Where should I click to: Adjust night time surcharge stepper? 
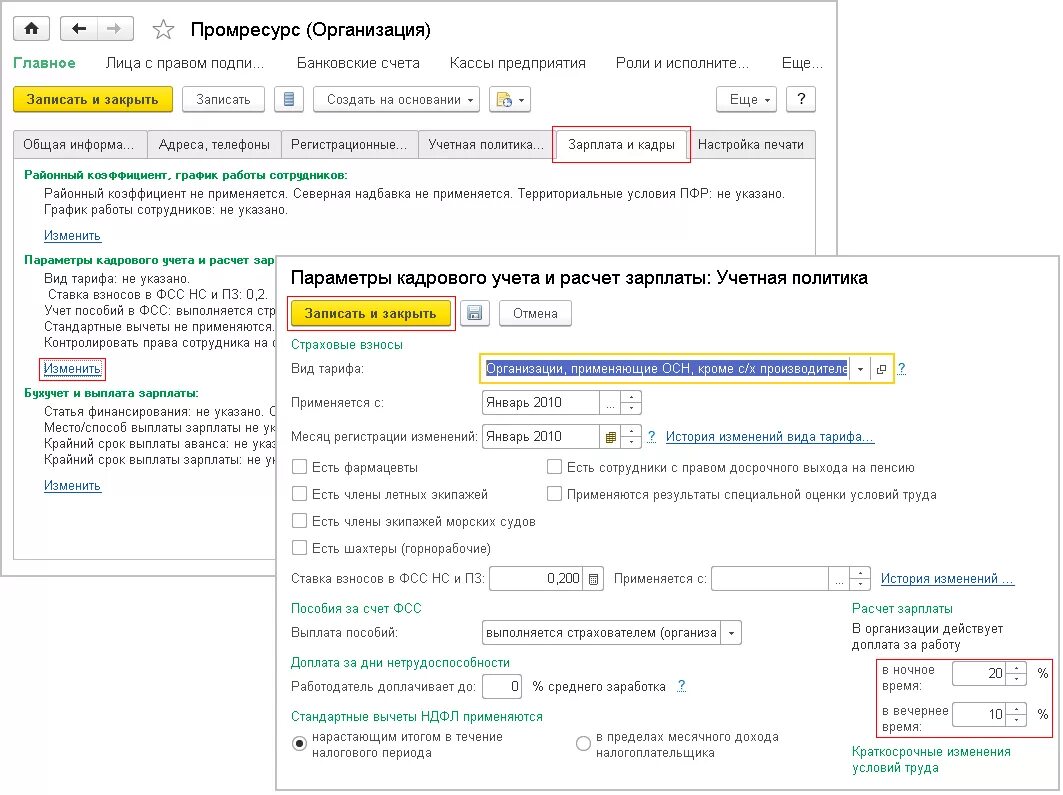(1016, 674)
